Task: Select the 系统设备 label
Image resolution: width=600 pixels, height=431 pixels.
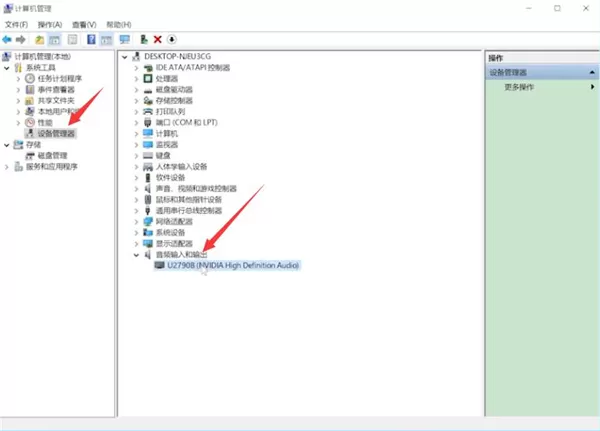Action: point(170,232)
